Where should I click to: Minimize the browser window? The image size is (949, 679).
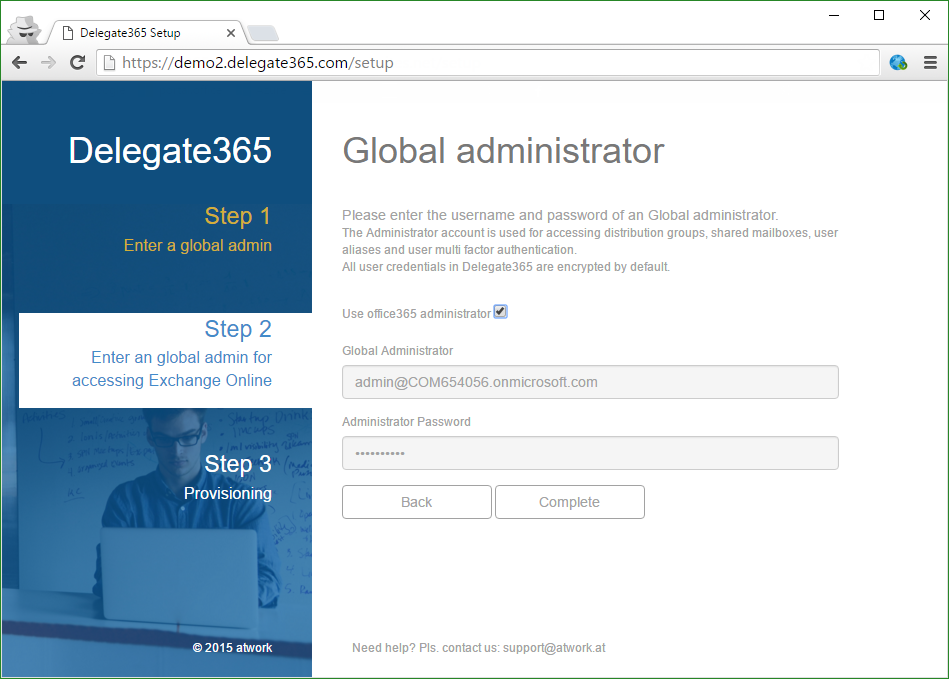(834, 15)
